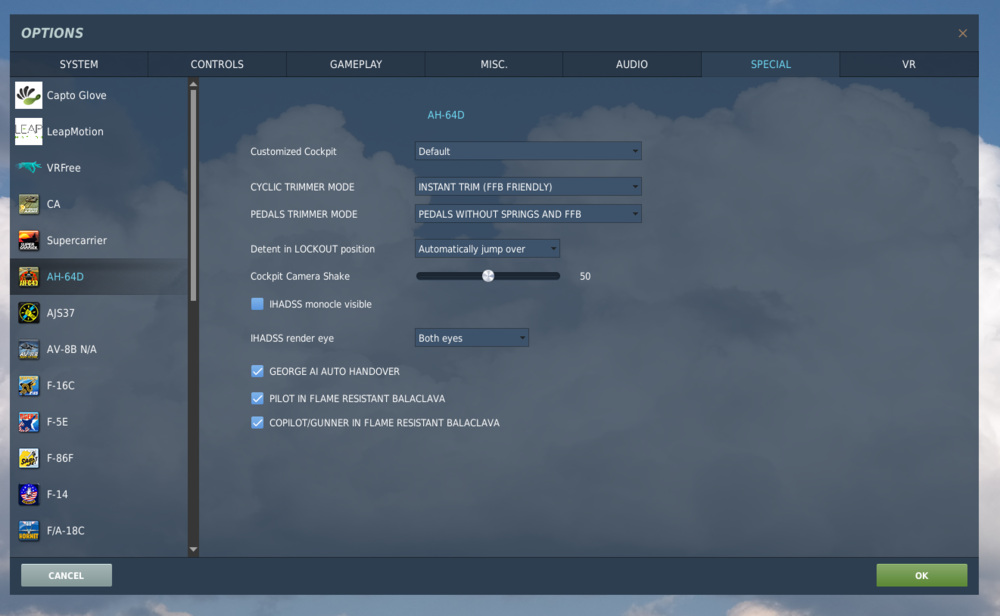The image size is (1000, 616).
Task: Close the Options dialog with X
Action: tap(962, 33)
